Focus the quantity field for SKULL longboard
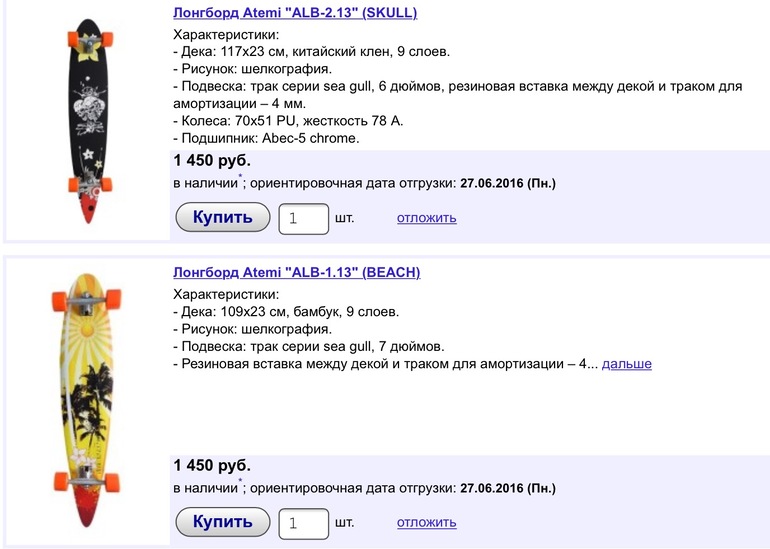770x549 pixels. (x=303, y=218)
